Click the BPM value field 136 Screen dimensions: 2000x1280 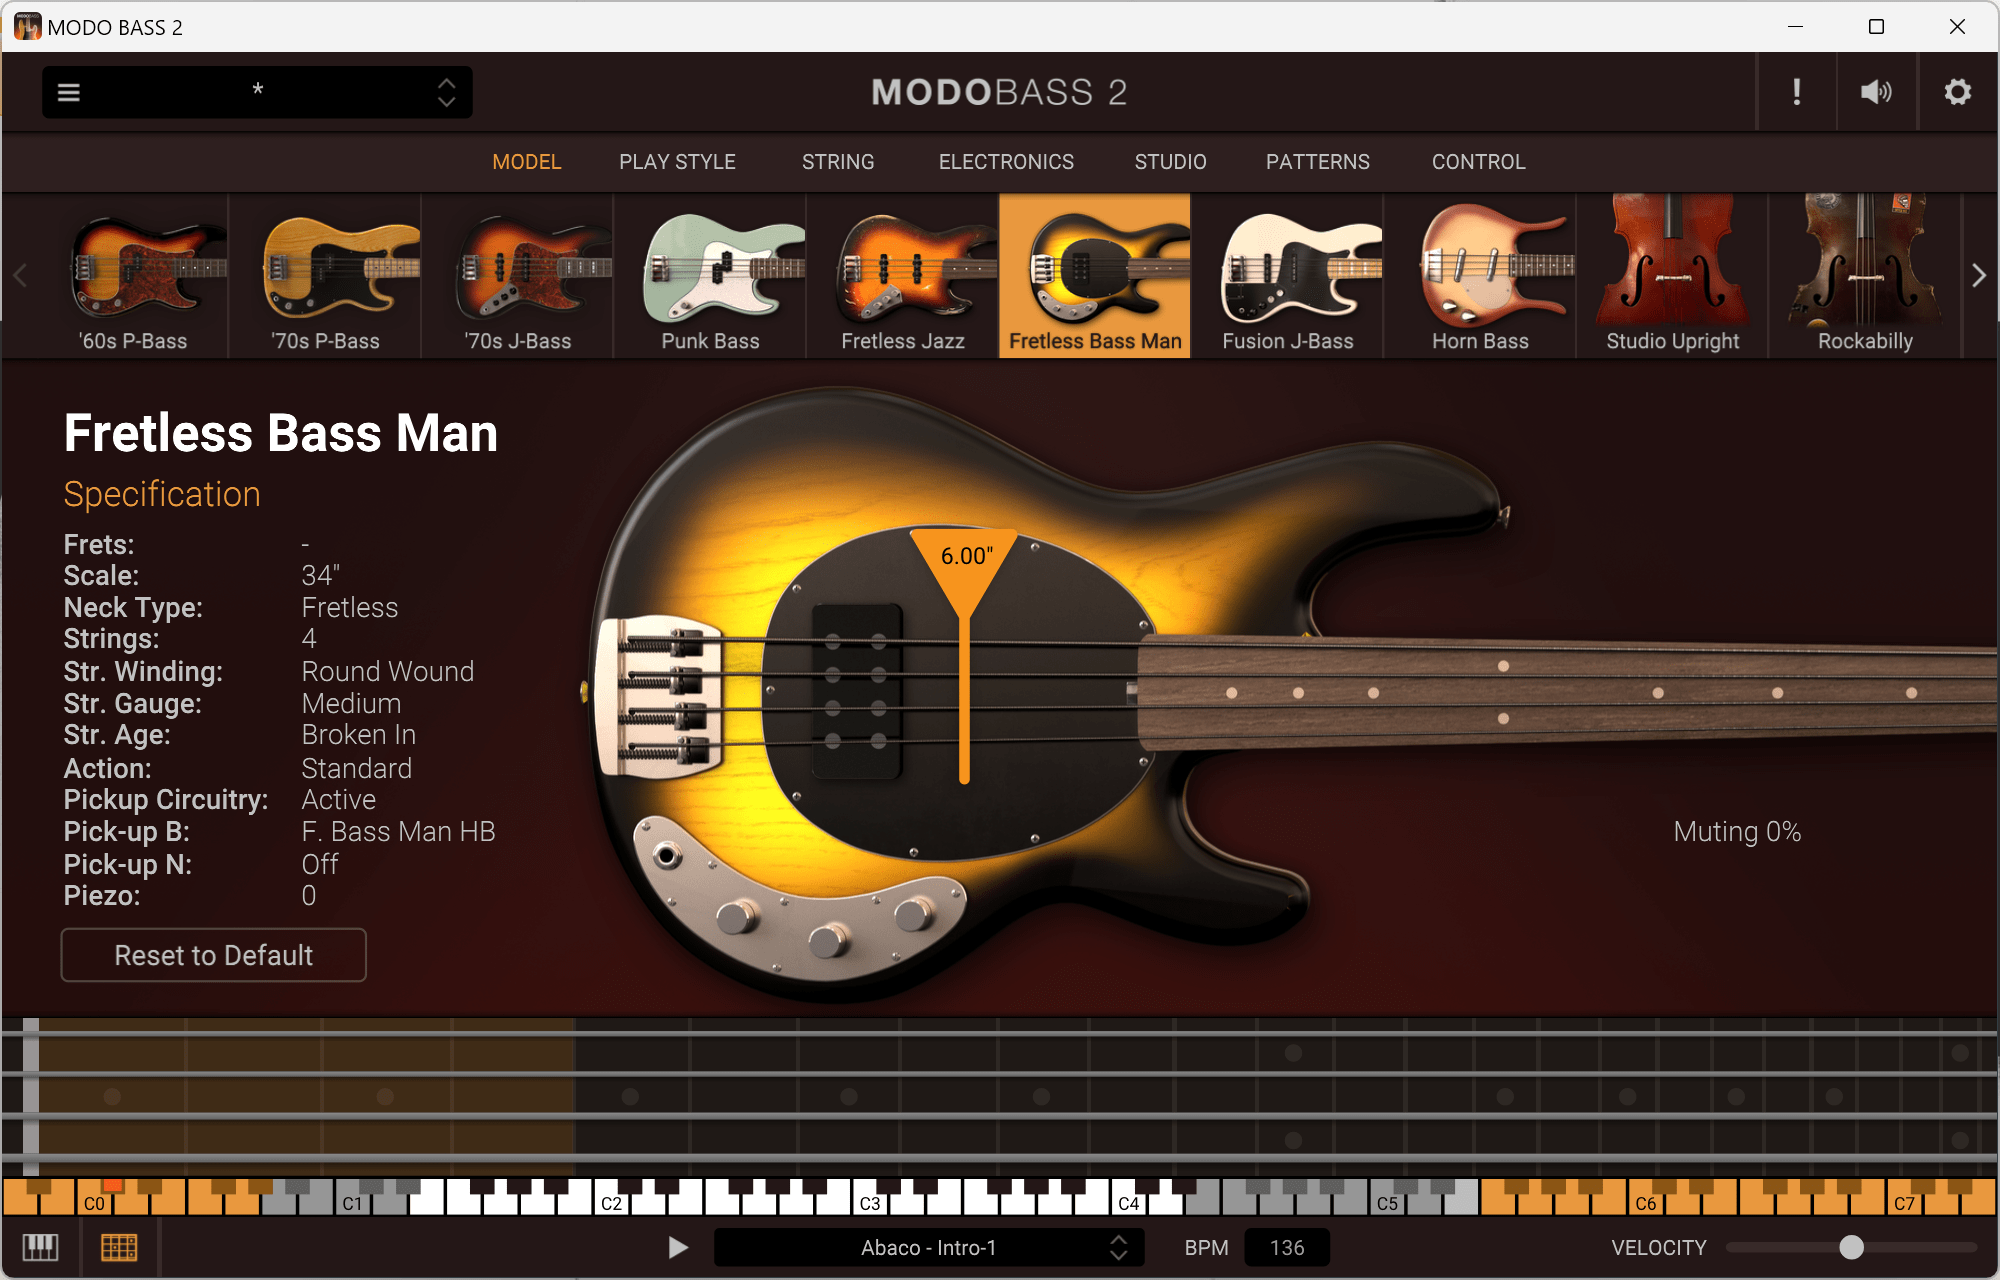[x=1286, y=1247]
